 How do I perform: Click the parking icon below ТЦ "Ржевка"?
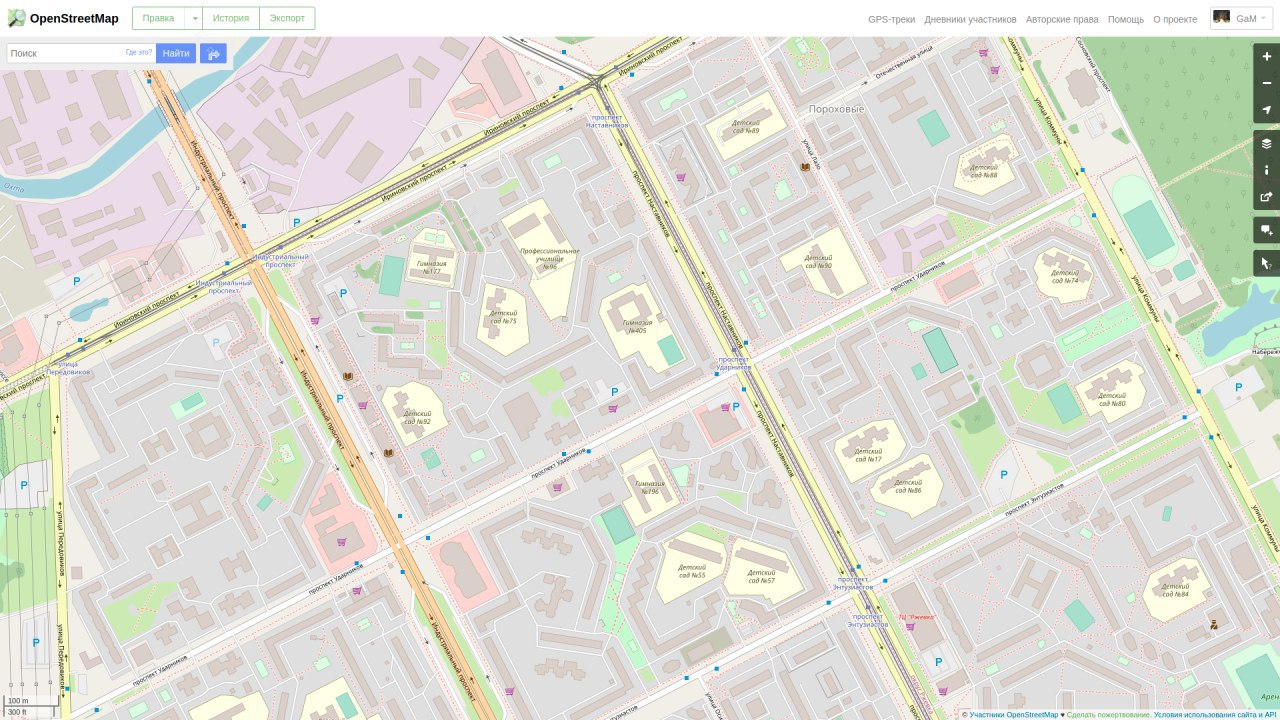click(938, 662)
